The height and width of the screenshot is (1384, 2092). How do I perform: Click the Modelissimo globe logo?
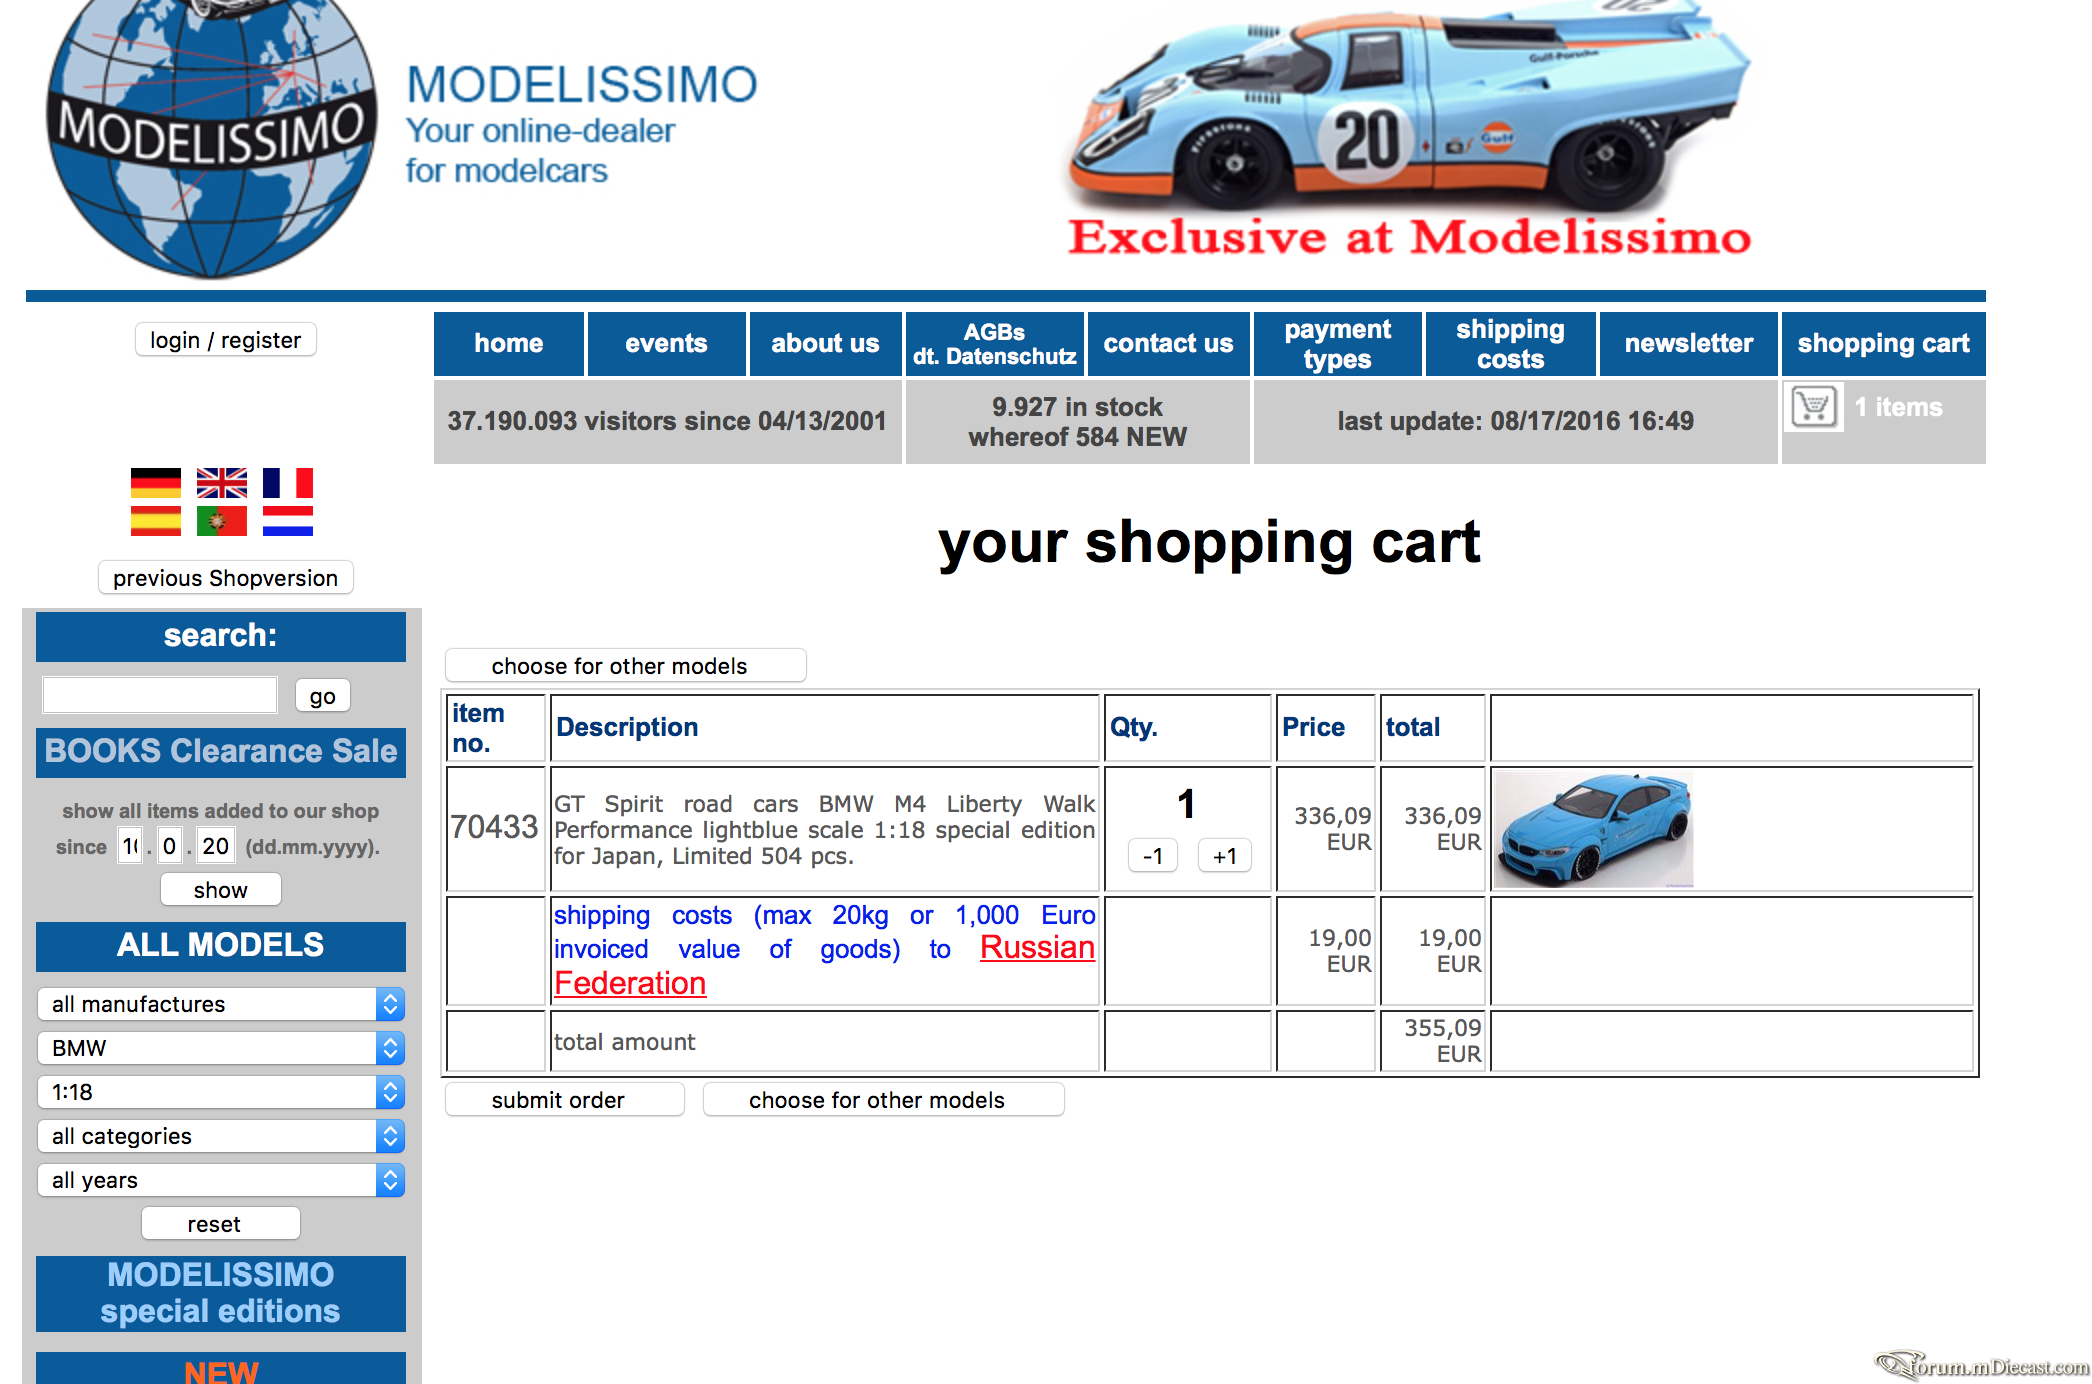pyautogui.click(x=212, y=138)
